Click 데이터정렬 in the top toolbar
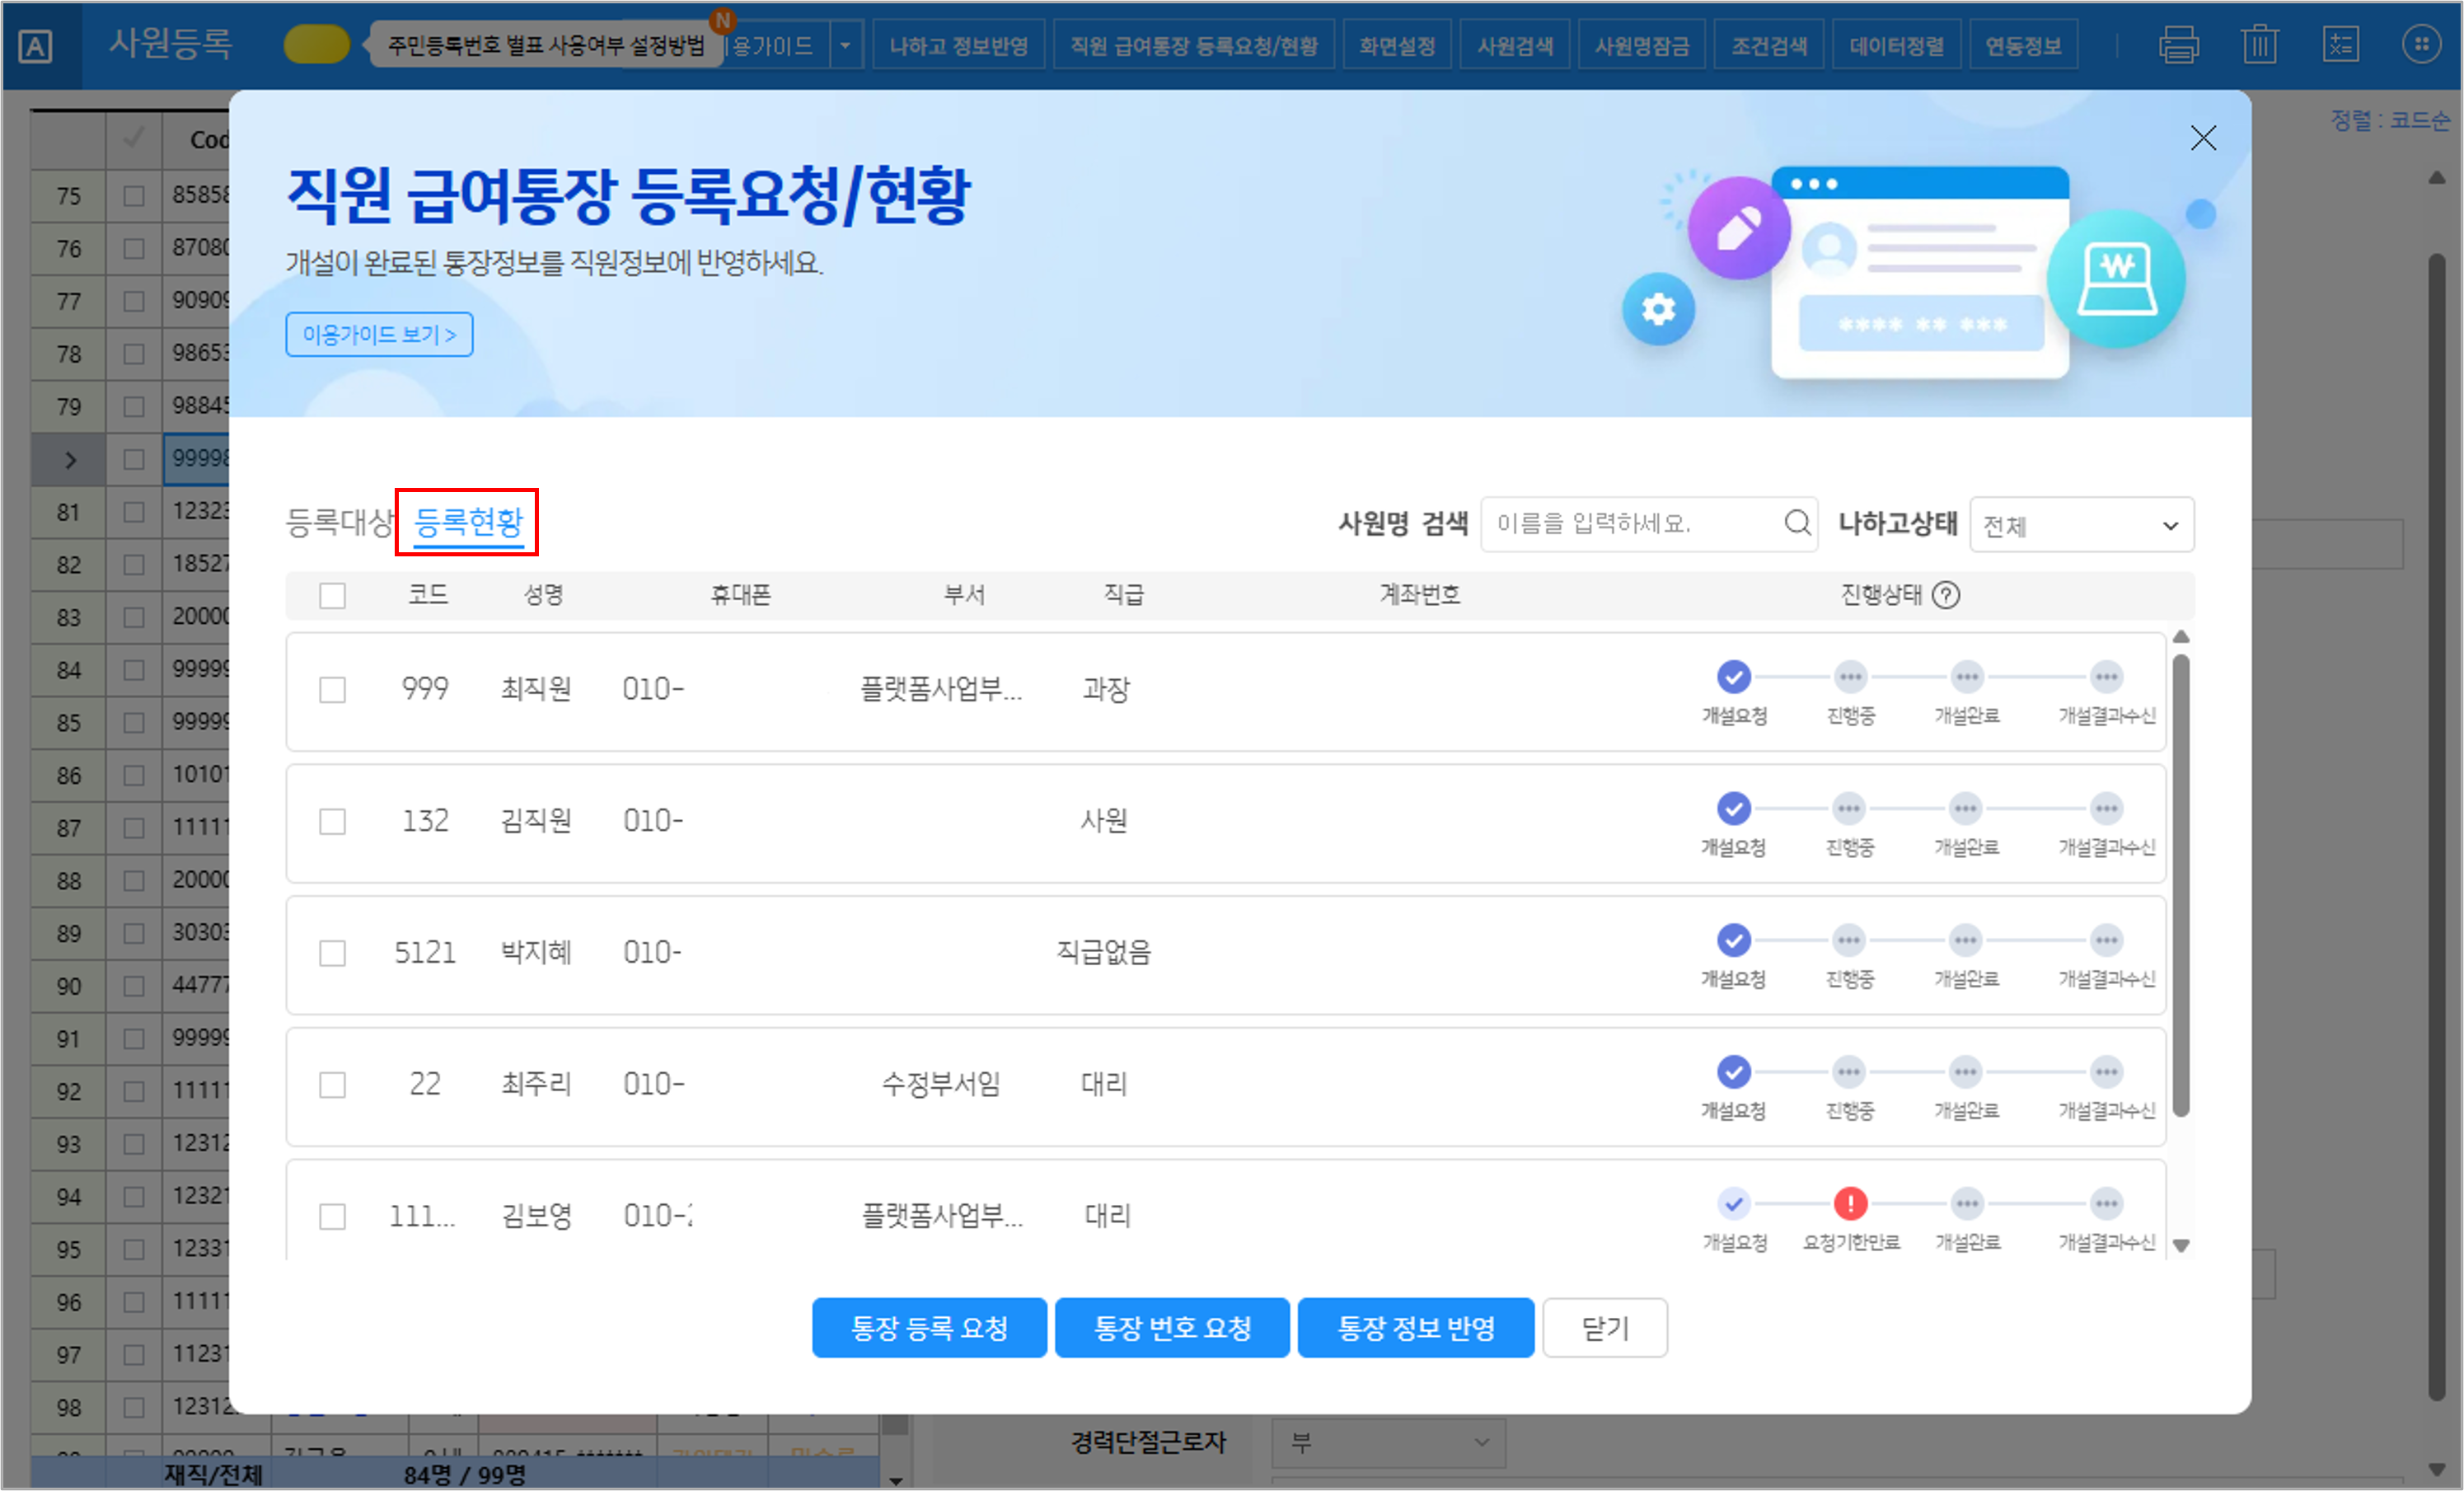 coord(1896,46)
